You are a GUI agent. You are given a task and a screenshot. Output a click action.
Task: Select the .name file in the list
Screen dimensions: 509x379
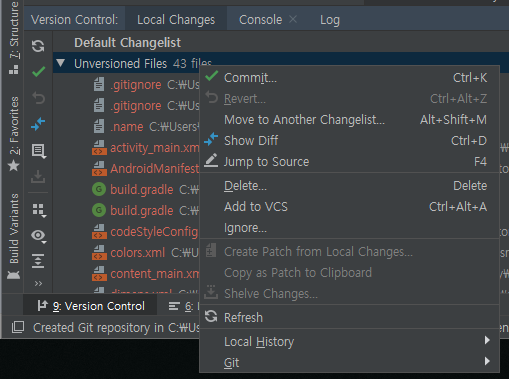(x=127, y=127)
